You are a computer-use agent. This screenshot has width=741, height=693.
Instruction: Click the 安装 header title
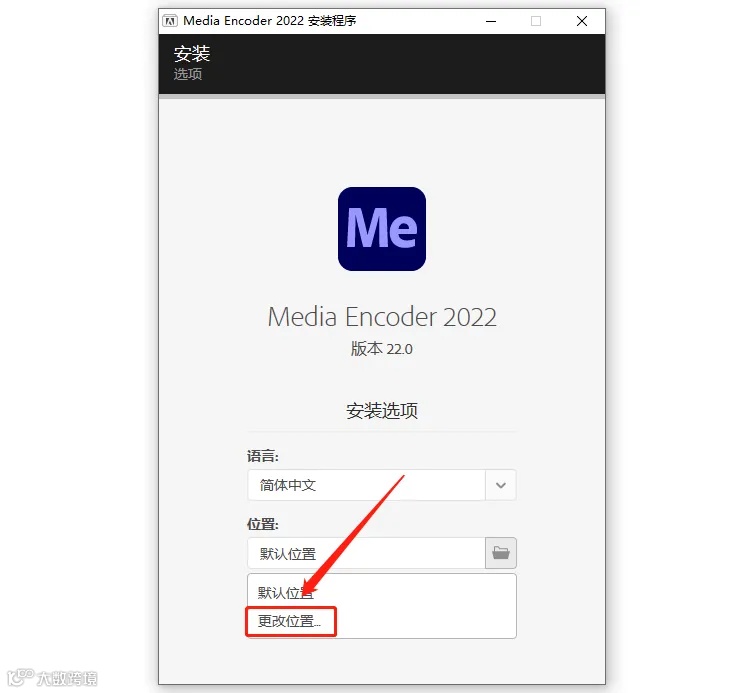191,54
